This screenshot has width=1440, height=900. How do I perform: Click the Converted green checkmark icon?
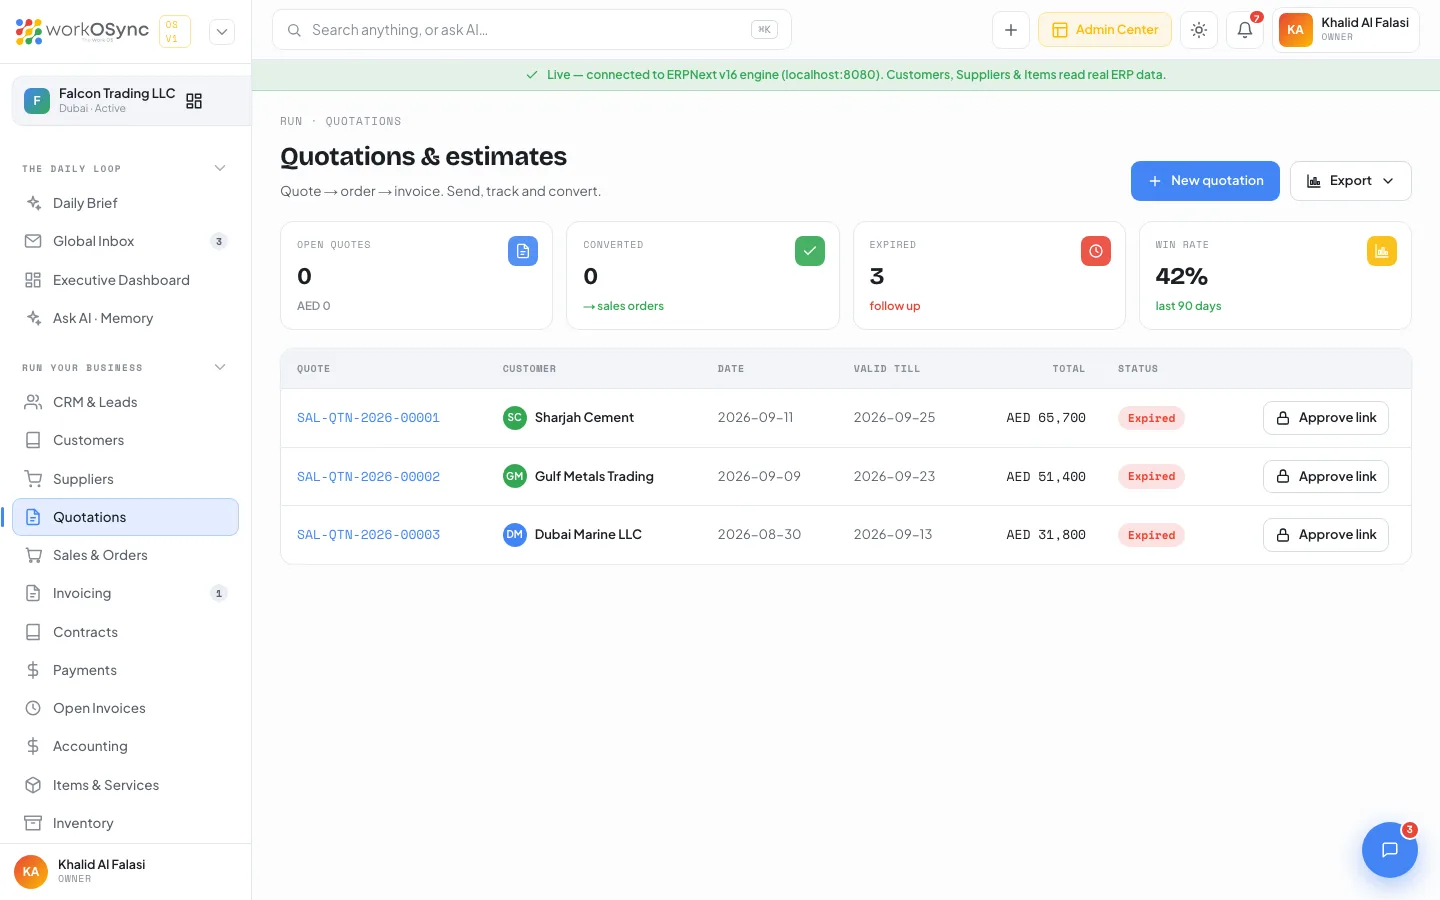810,251
